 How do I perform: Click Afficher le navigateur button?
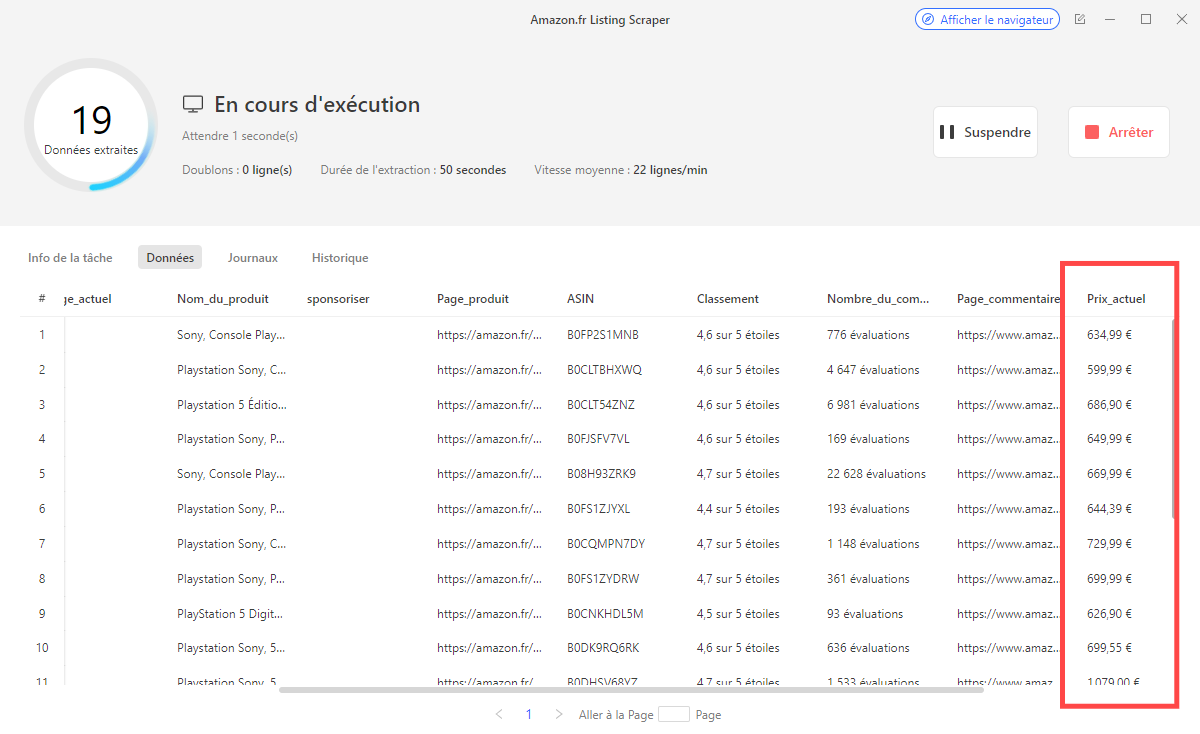[x=987, y=19]
